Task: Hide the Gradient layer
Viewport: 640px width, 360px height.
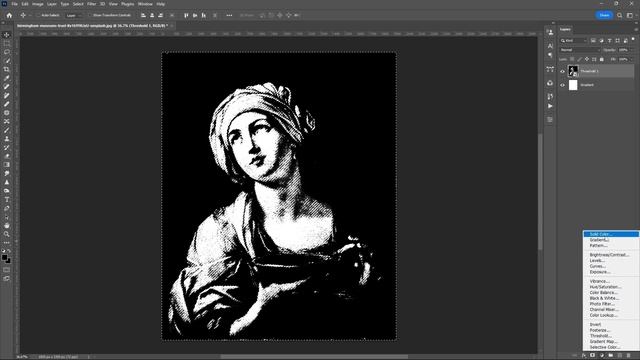Action: [562, 85]
